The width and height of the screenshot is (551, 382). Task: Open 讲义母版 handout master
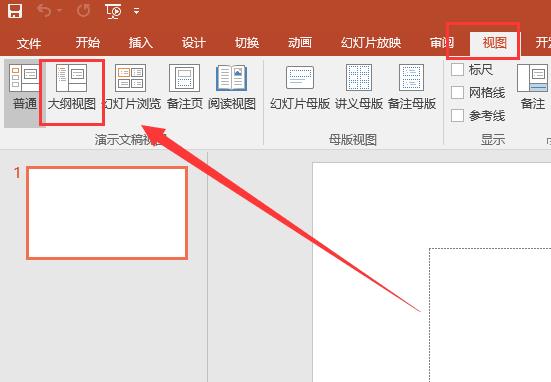pyautogui.click(x=359, y=88)
